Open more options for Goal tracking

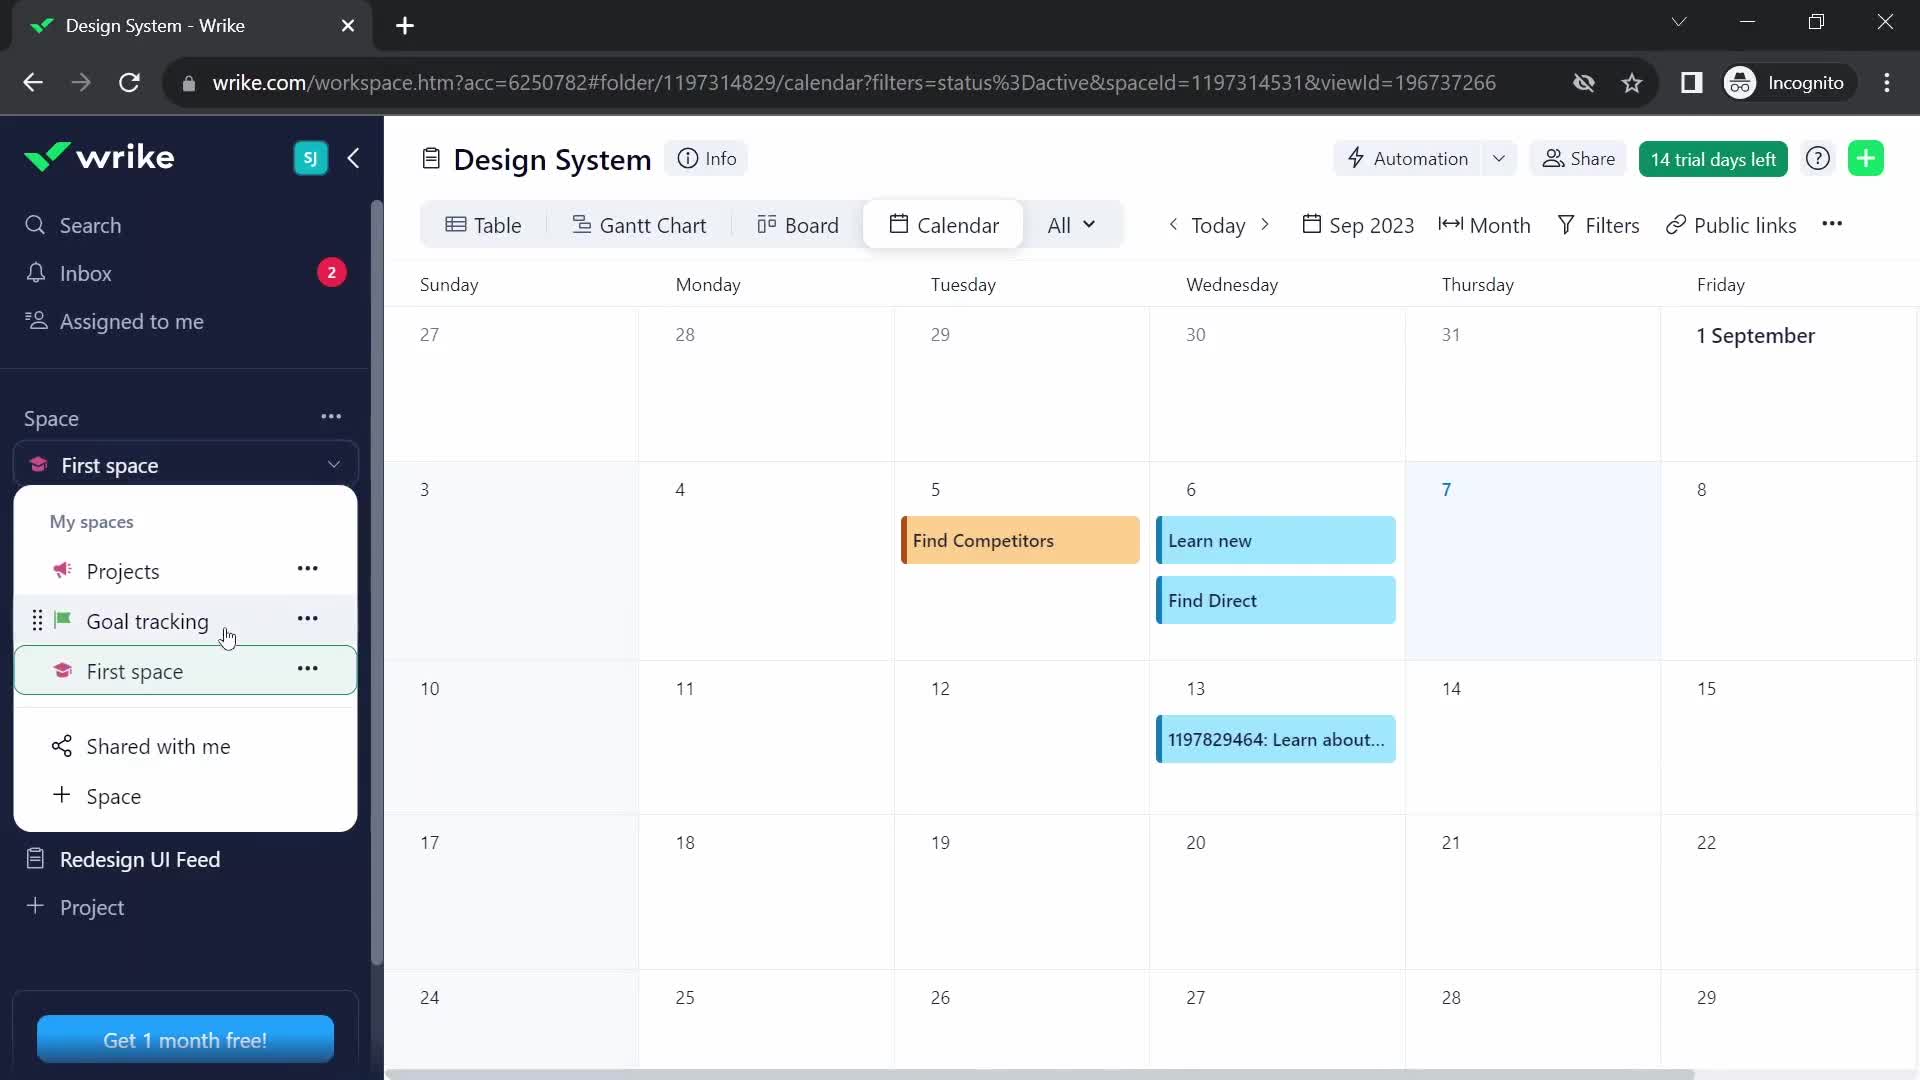tap(308, 618)
